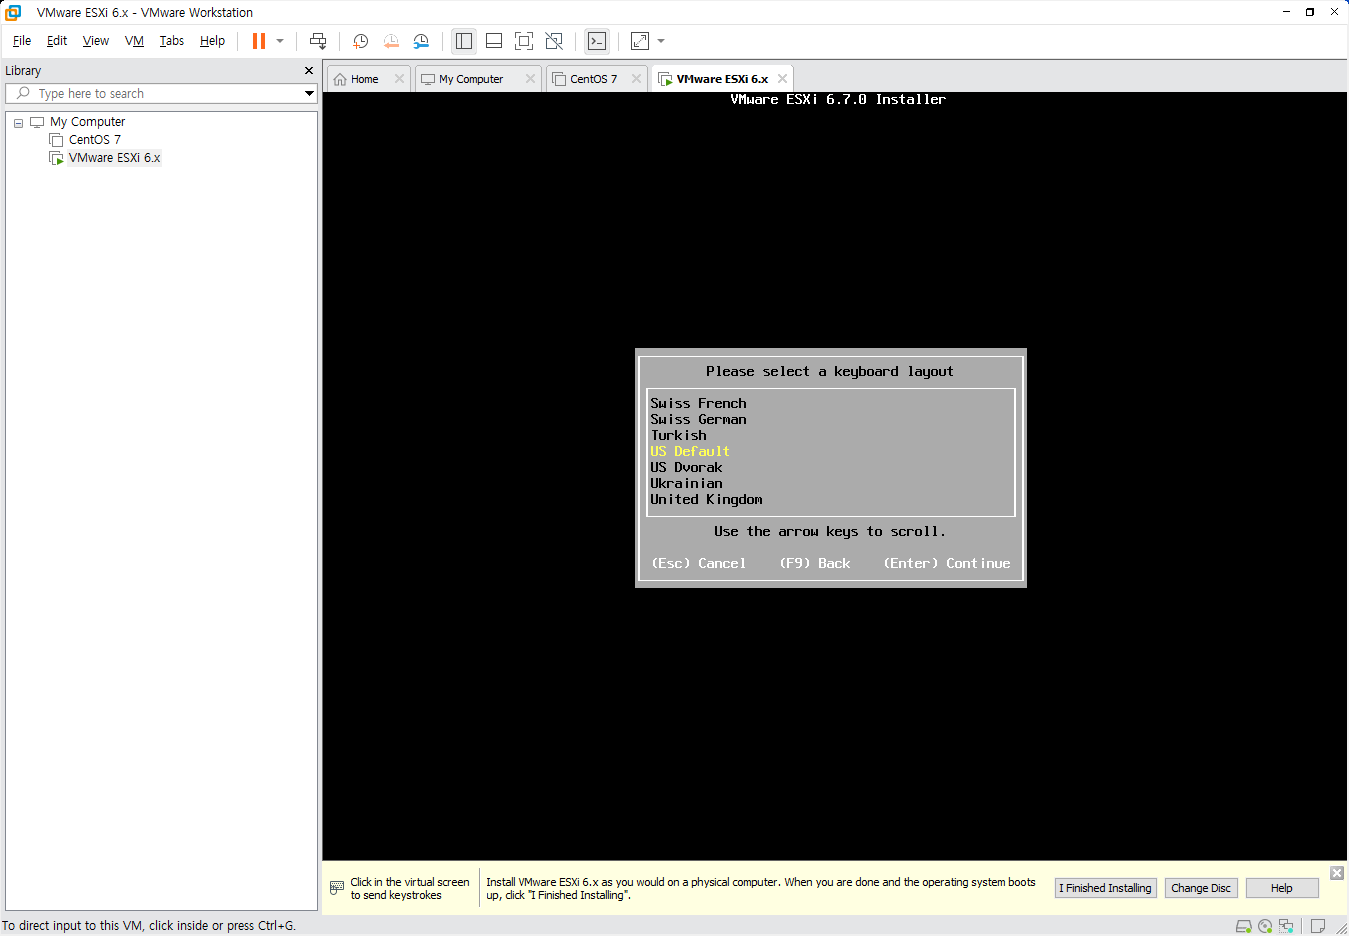Switch to the My Computer tab
The height and width of the screenshot is (936, 1349).
(x=471, y=79)
